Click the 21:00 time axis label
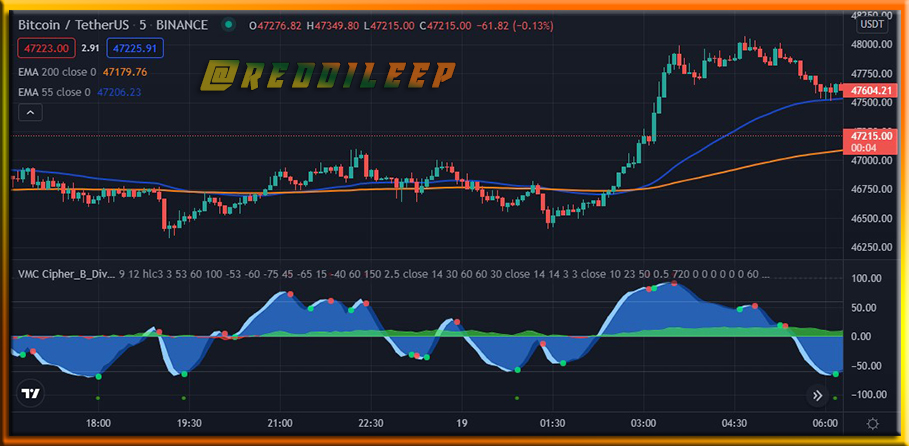909x446 pixels. (280, 423)
